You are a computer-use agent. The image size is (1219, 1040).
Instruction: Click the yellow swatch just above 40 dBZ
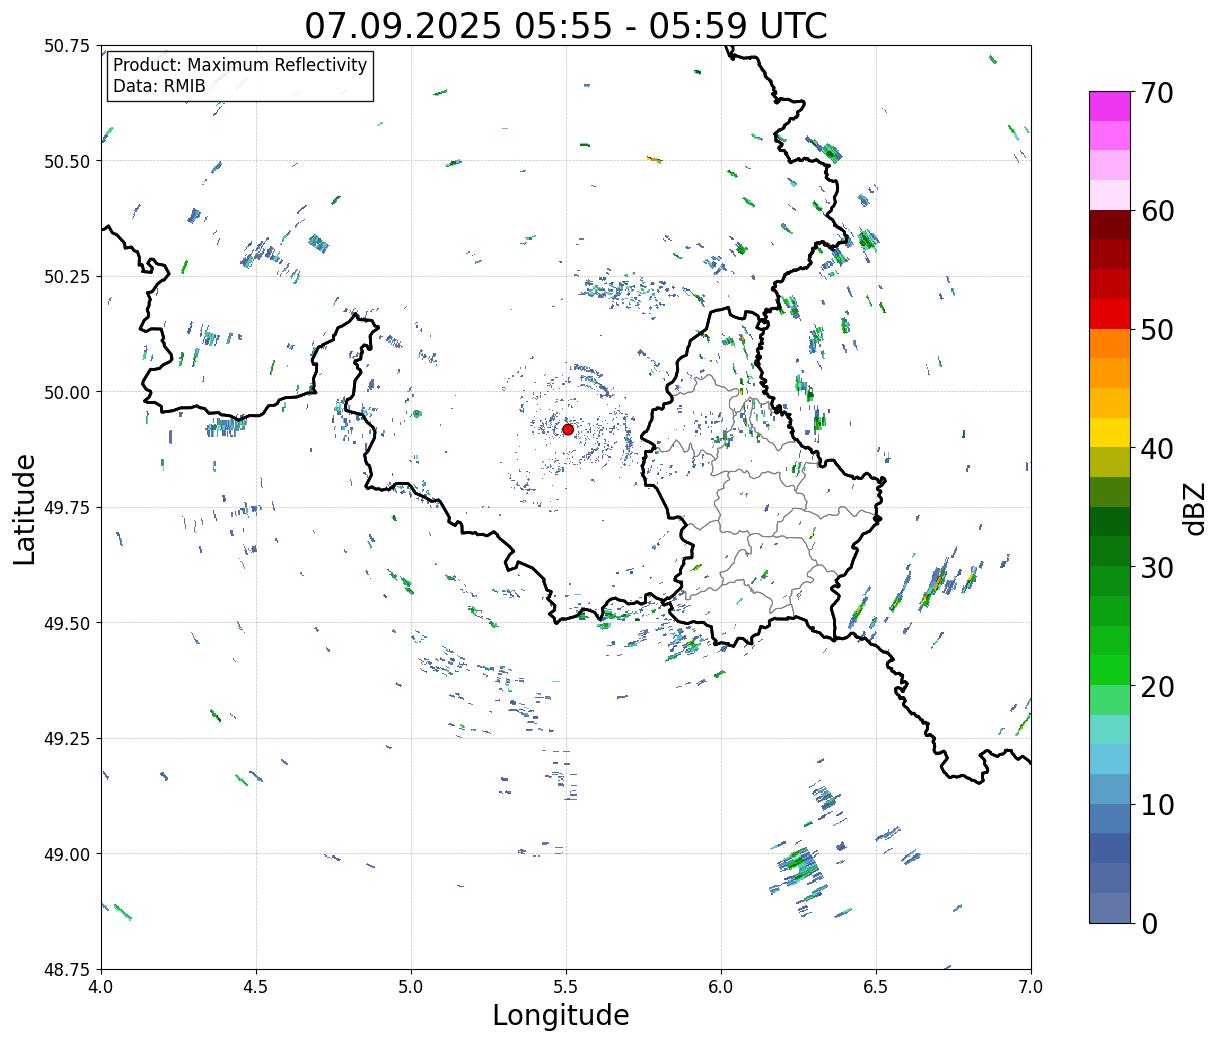click(1110, 433)
